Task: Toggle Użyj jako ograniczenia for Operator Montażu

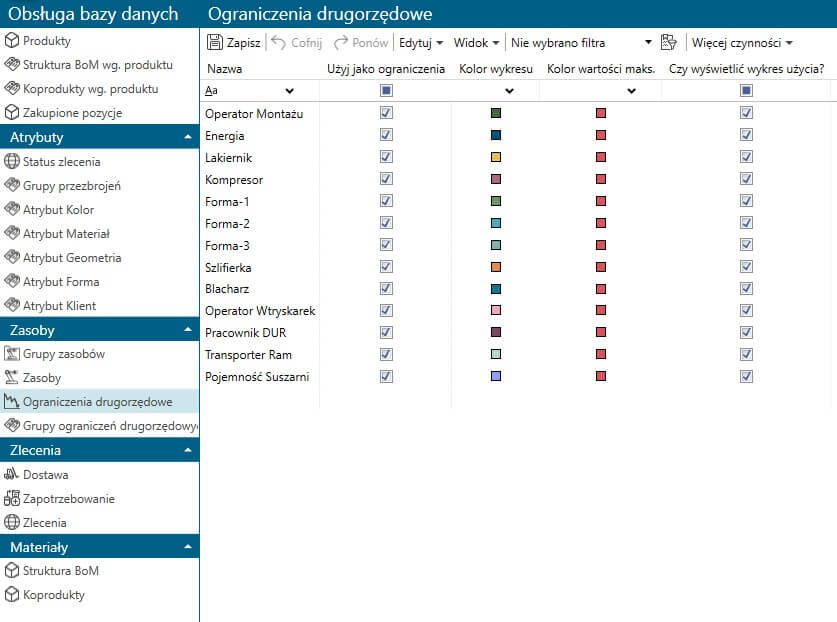Action: [x=386, y=113]
